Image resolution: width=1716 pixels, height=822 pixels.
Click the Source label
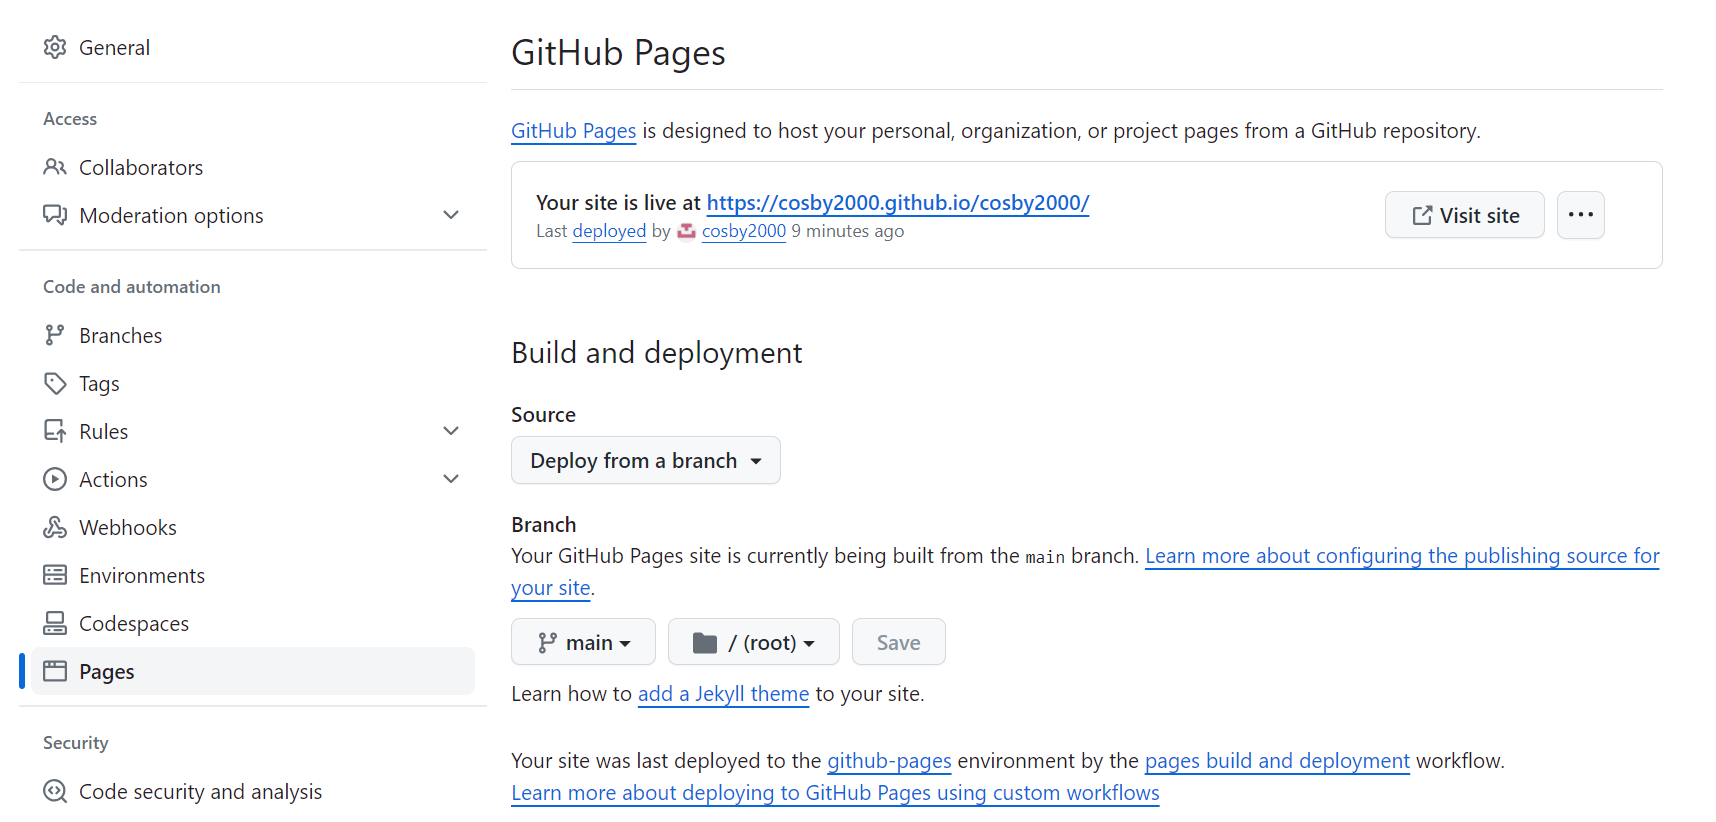point(543,415)
